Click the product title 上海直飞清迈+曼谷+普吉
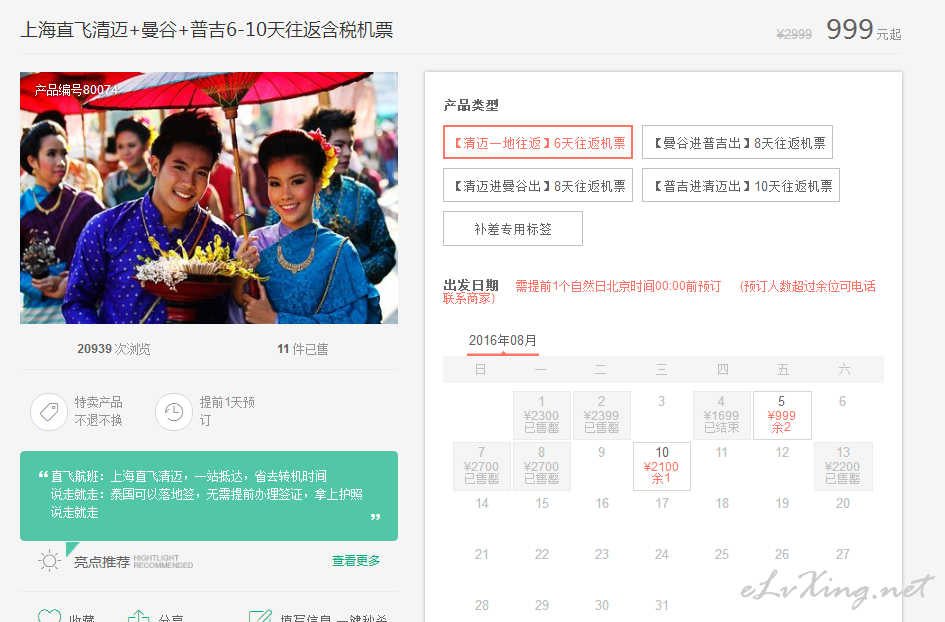 coord(207,30)
